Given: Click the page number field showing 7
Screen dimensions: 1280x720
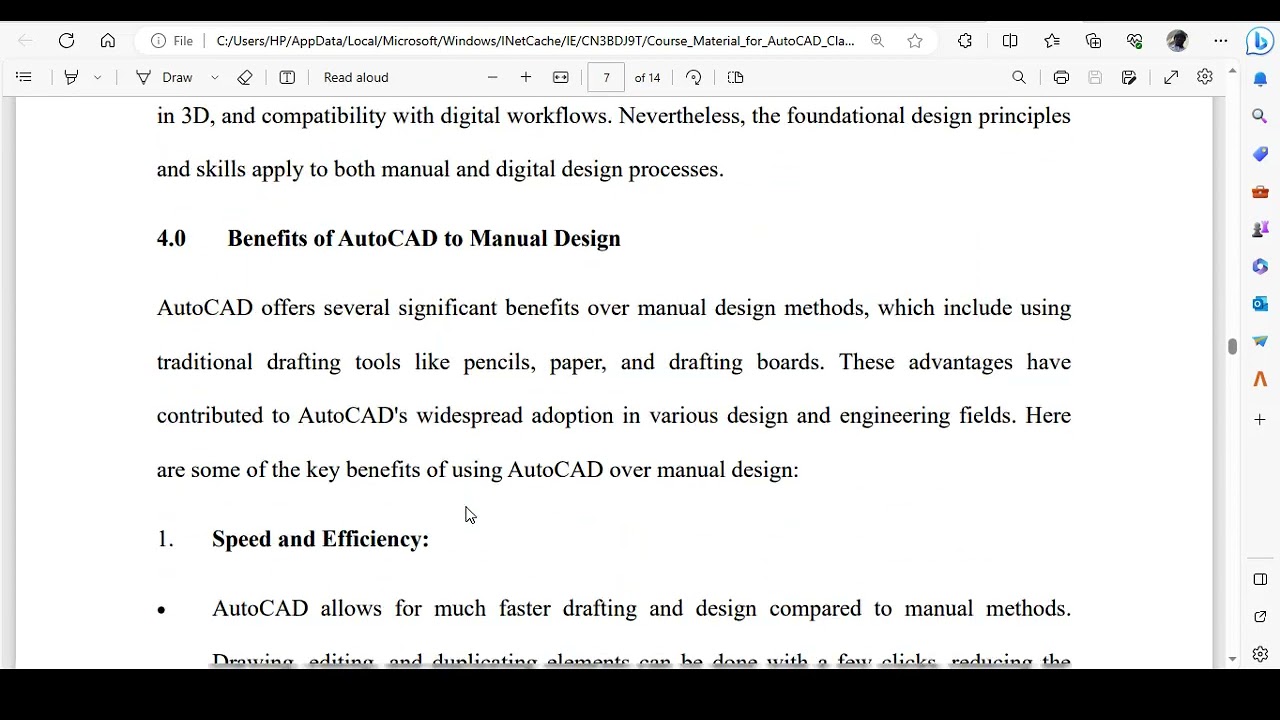Looking at the screenshot, I should (606, 77).
